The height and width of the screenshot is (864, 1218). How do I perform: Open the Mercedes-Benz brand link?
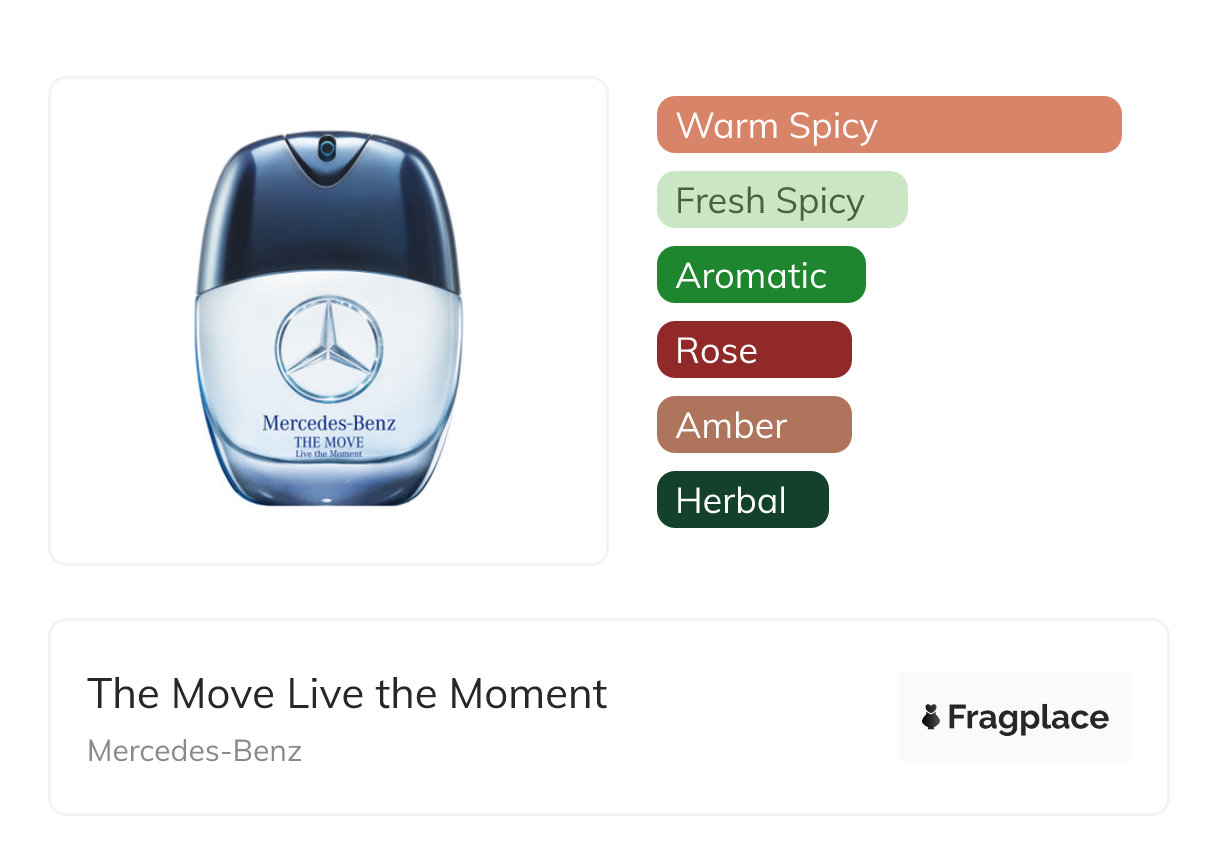[194, 751]
